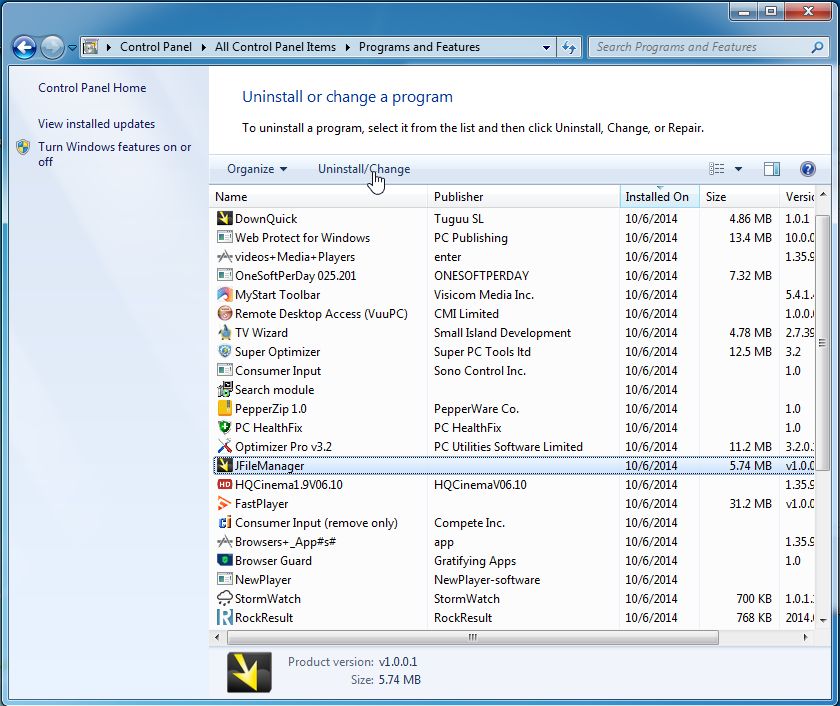This screenshot has width=840, height=706.
Task: Open help with the question mark icon
Action: click(x=807, y=169)
